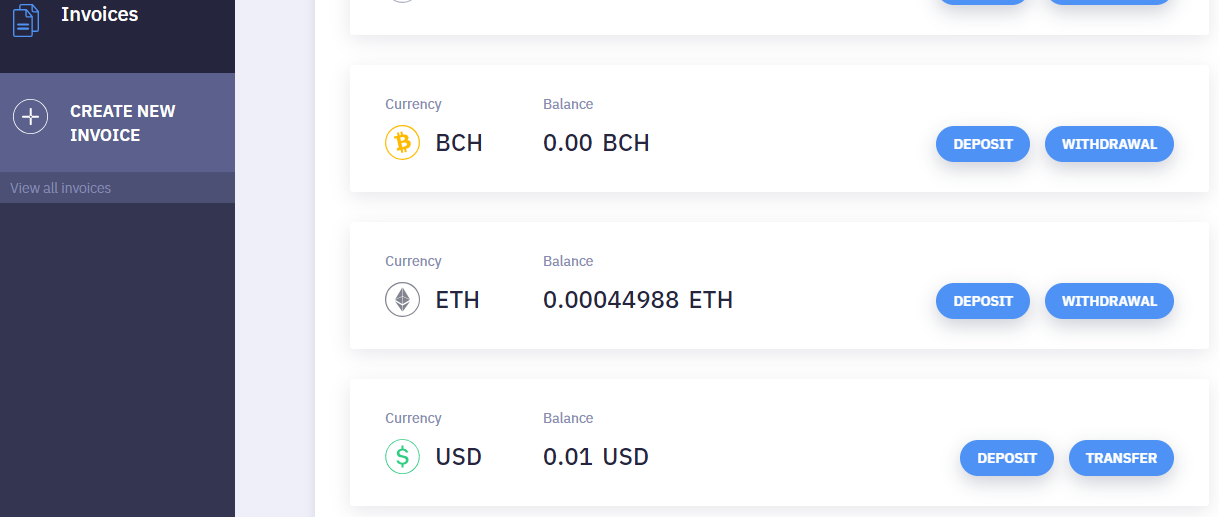
Task: Click the Invoices document icon in sidebar
Action: click(26, 19)
